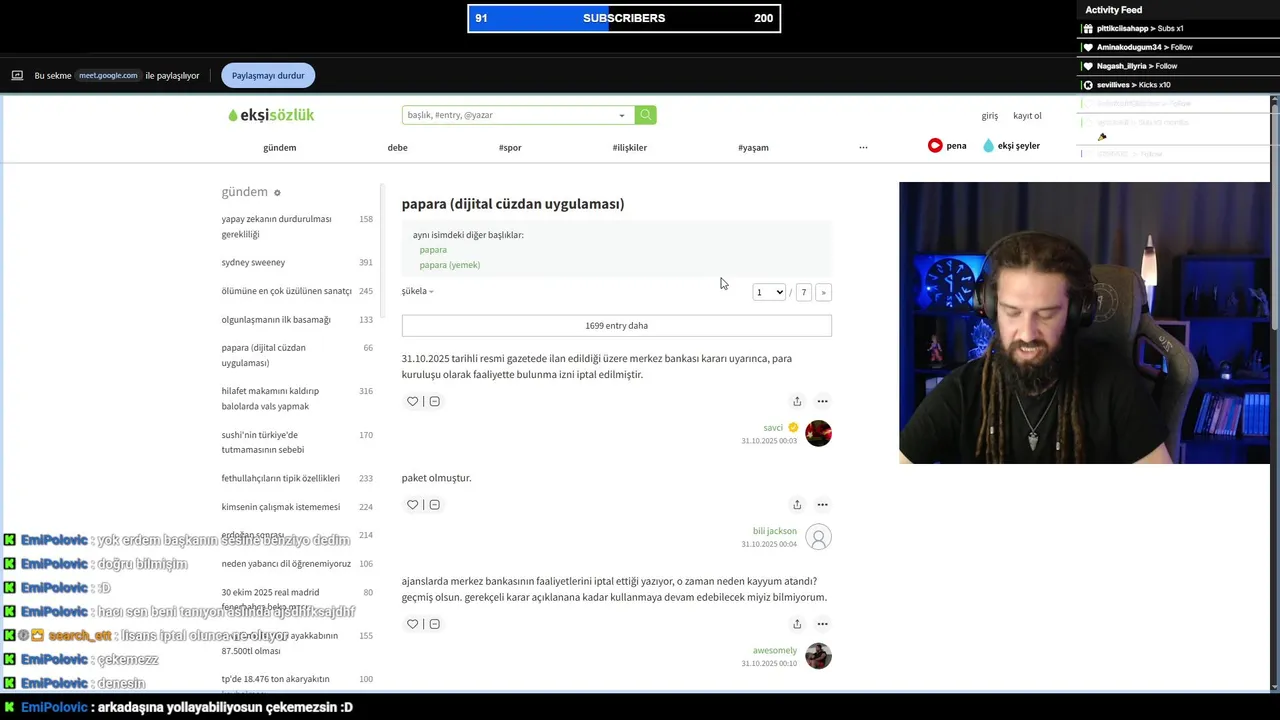Favorite savci's entry with heart icon

(x=412, y=401)
